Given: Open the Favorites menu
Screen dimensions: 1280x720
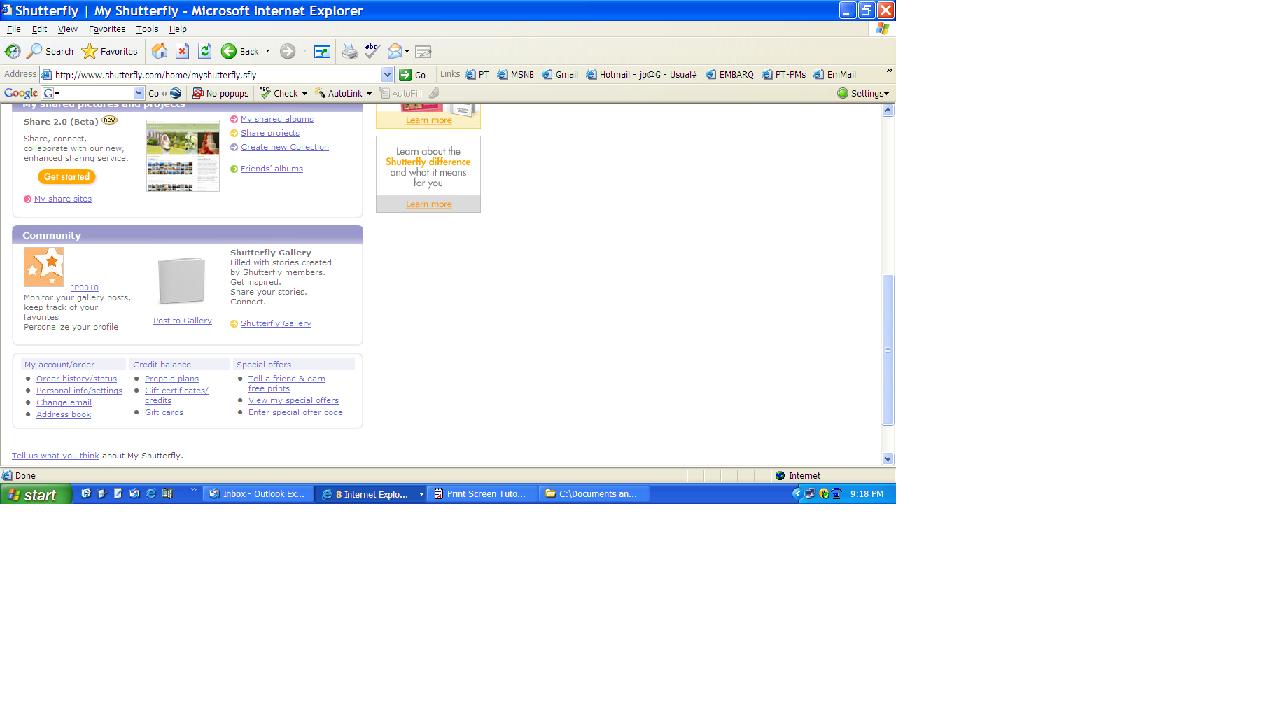Looking at the screenshot, I should (107, 29).
